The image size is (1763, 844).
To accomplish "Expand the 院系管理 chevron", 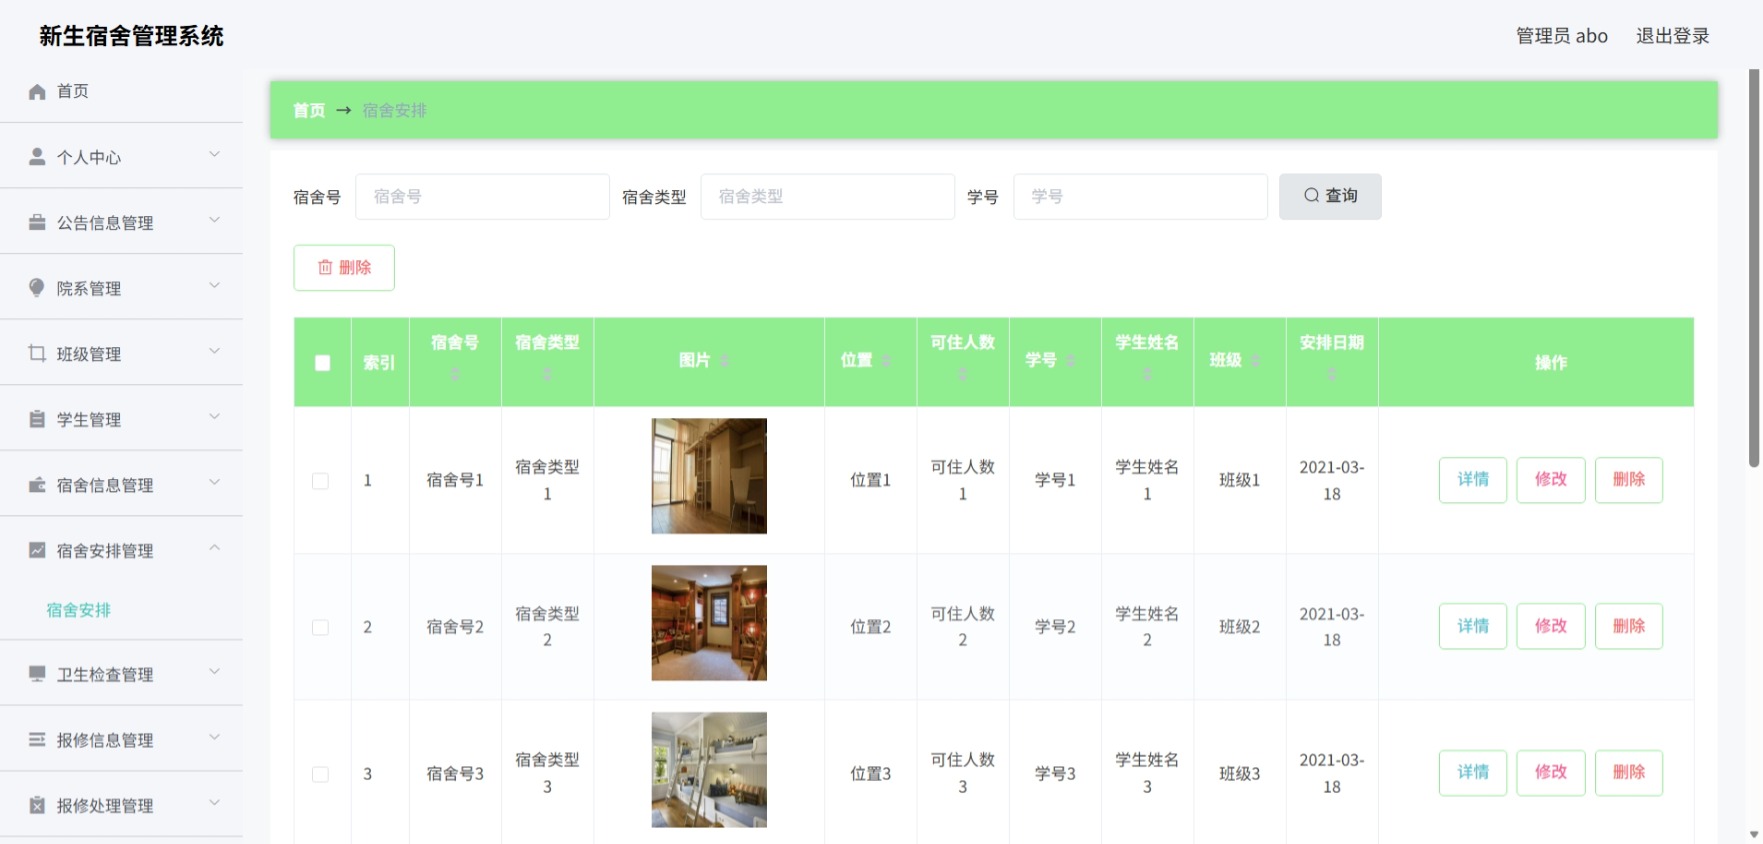I will coord(214,285).
